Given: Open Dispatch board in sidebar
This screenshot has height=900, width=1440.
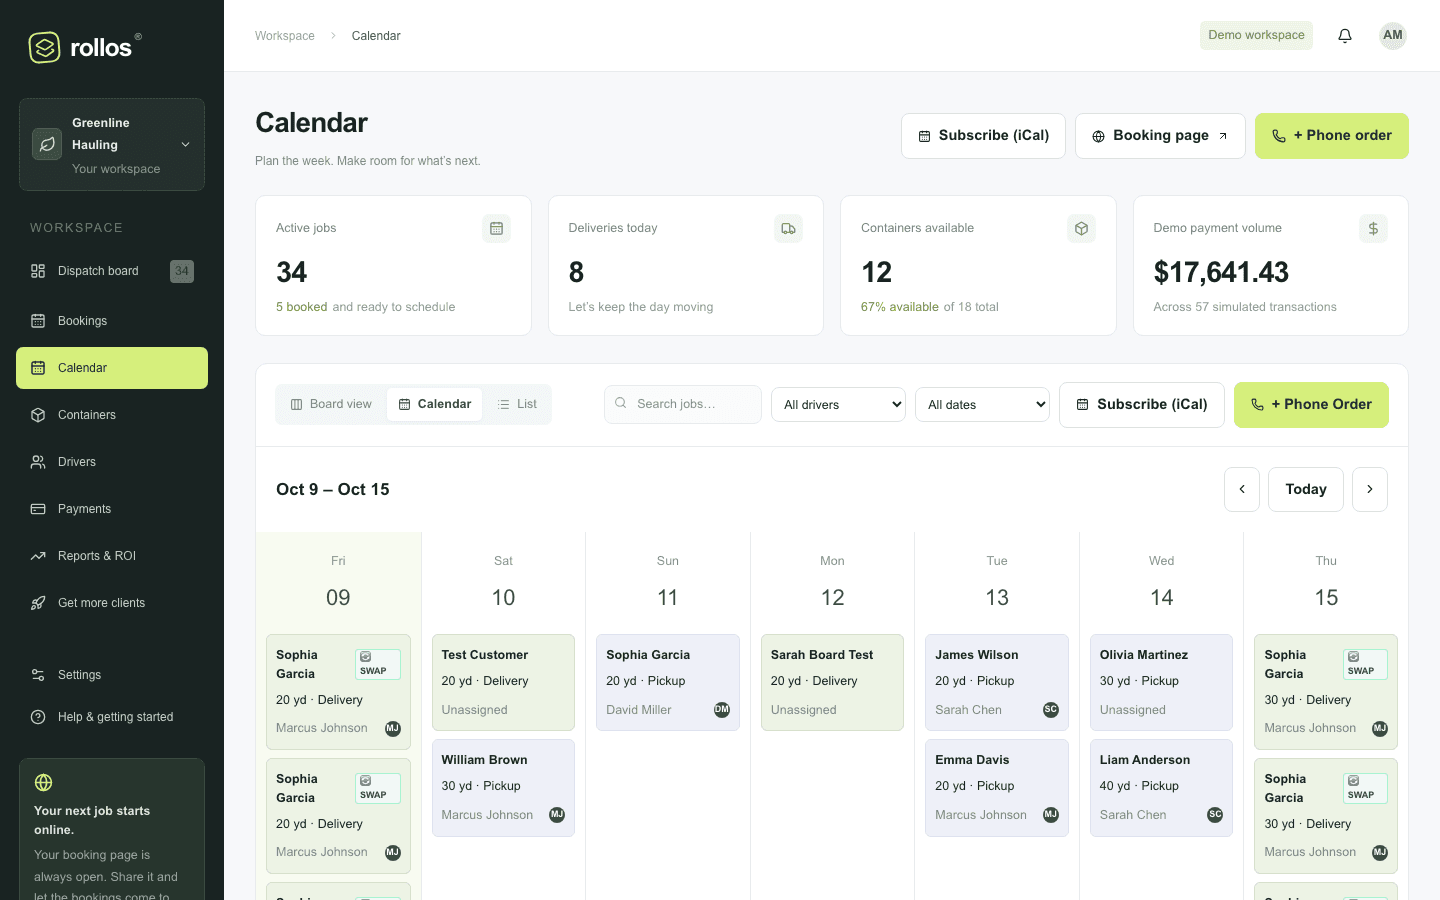Looking at the screenshot, I should 112,271.
